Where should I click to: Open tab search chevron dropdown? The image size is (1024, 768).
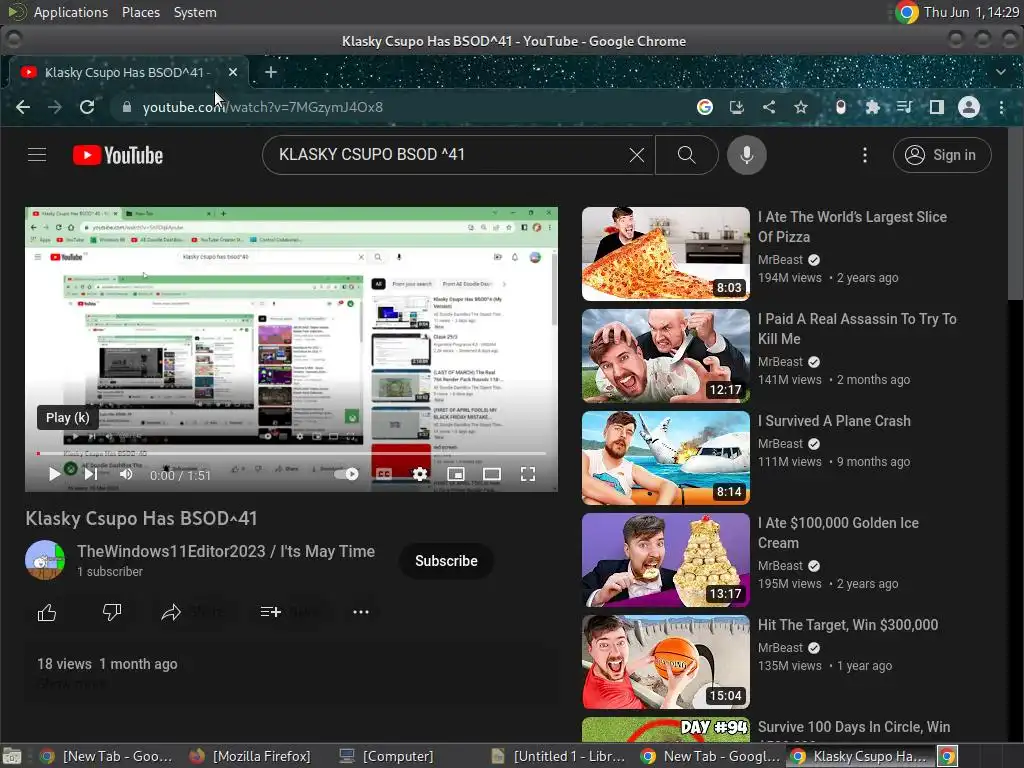[1000, 72]
